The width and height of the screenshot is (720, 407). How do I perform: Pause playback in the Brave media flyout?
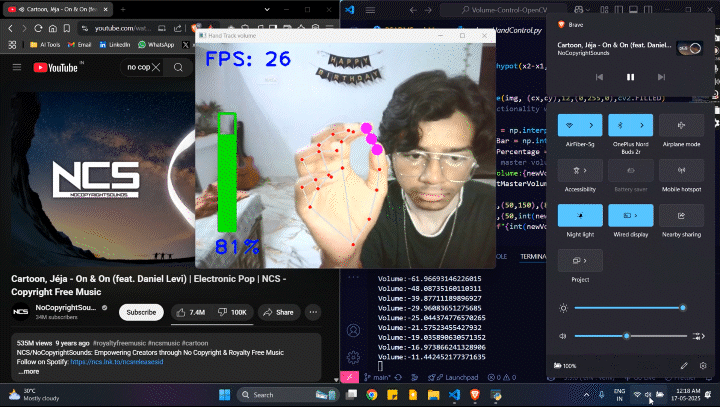pos(630,77)
